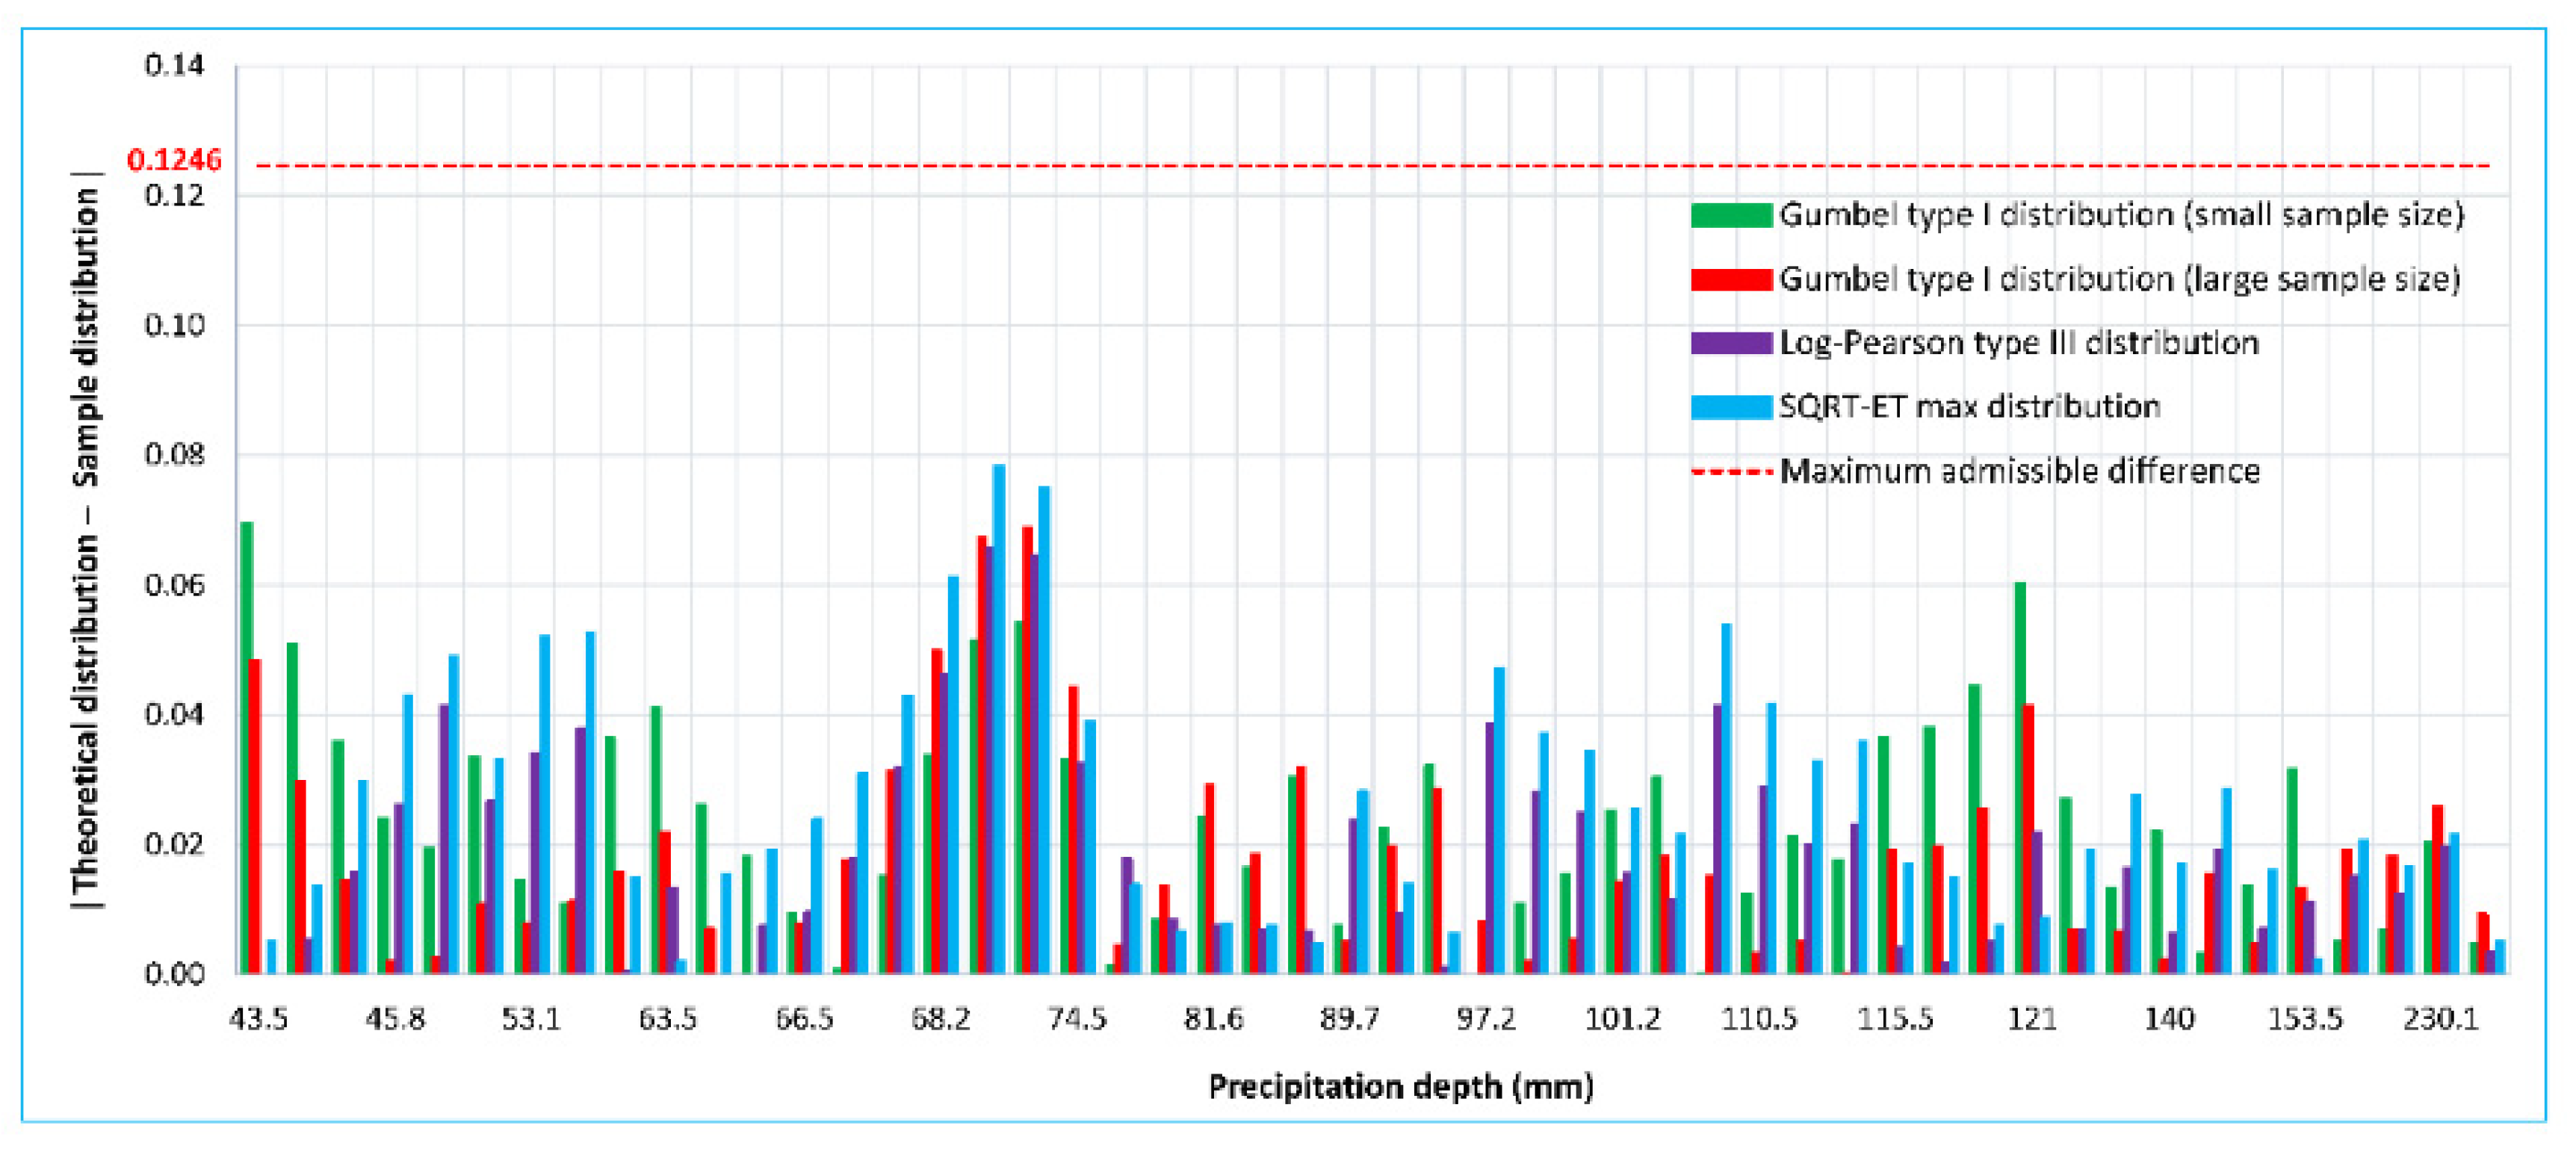Click the 0.08 y-axis tick label
Screen dimensions: 2576x1152
(174, 455)
